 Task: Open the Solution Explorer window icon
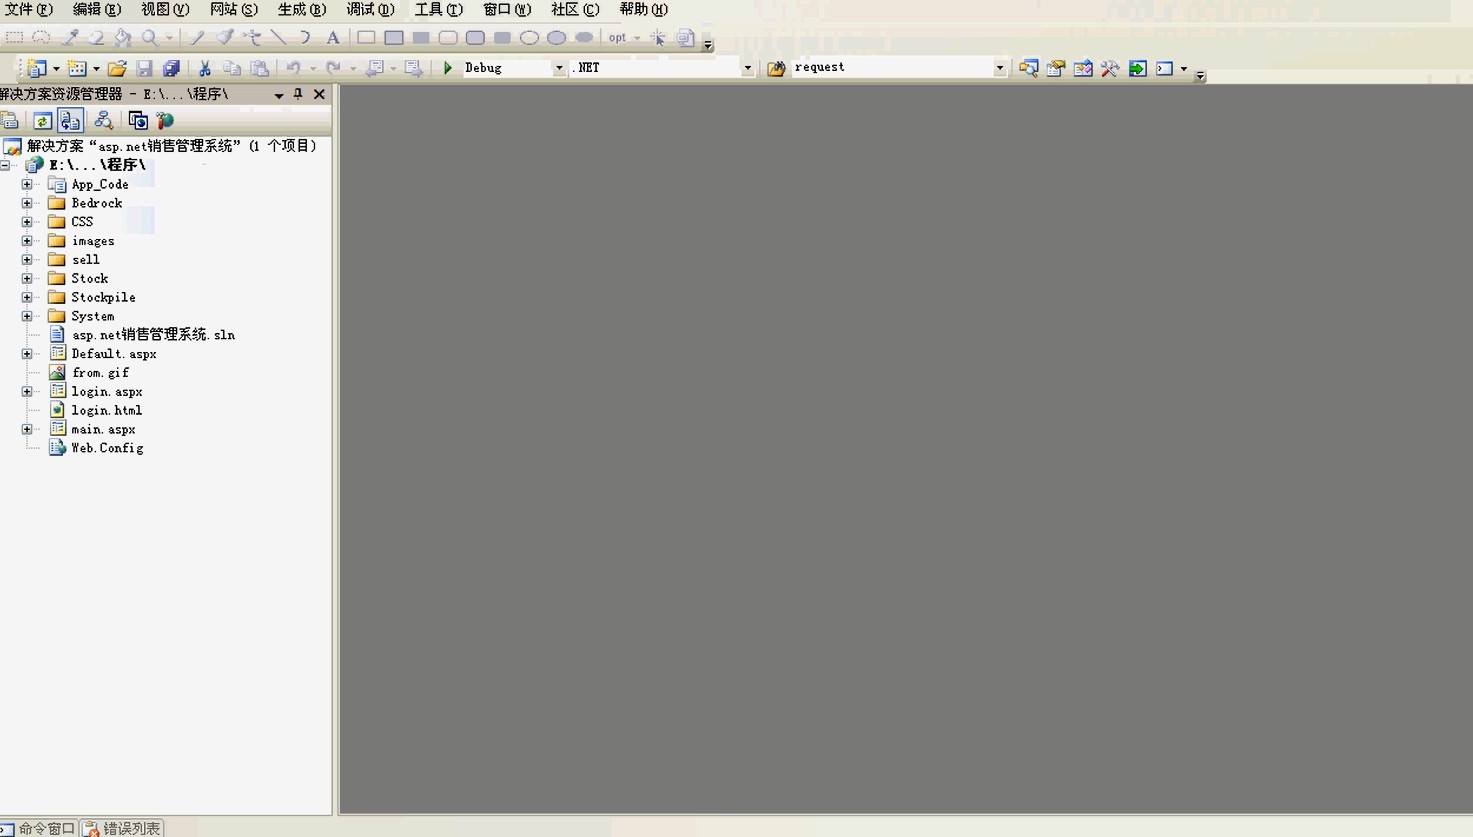[1028, 68]
